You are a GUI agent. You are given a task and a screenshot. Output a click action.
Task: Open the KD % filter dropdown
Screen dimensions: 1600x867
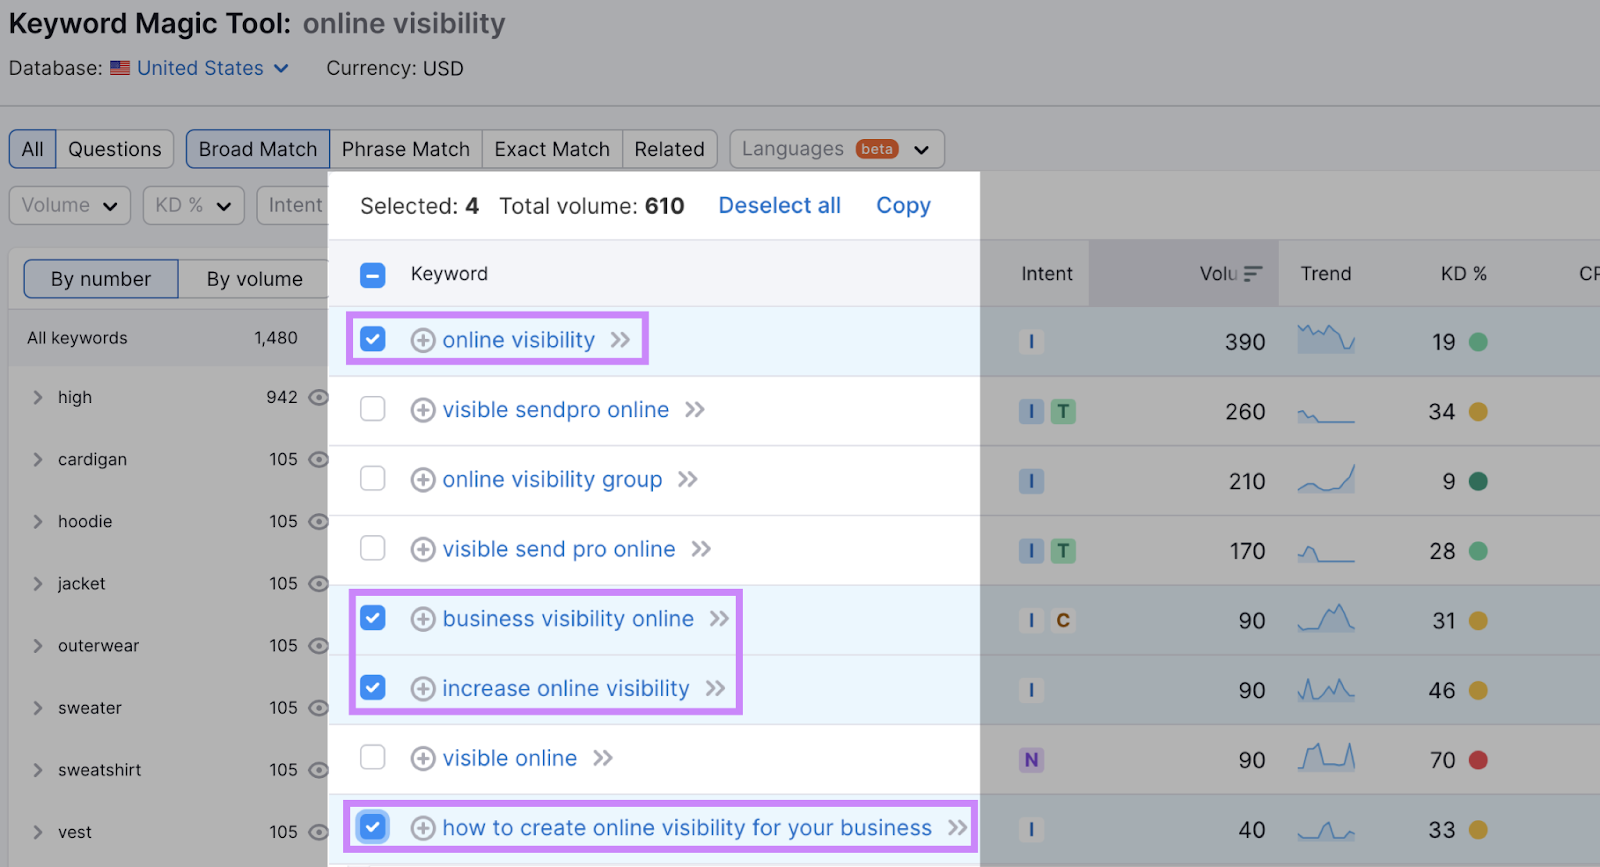pyautogui.click(x=194, y=205)
